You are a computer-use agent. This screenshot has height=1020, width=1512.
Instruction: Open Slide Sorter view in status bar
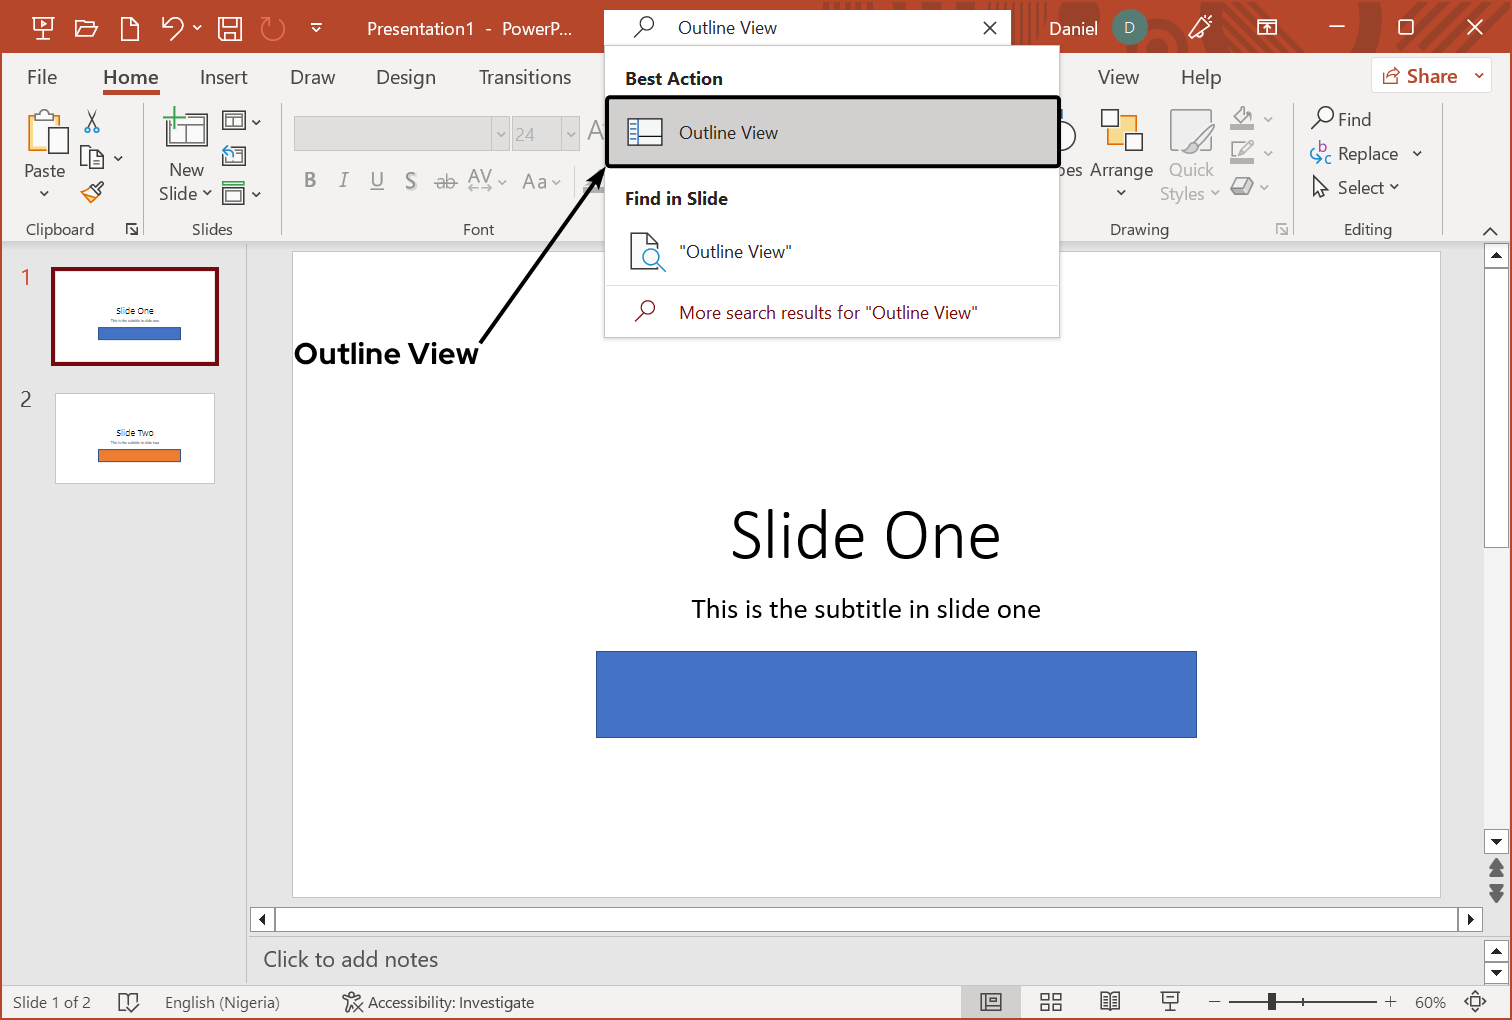(1050, 1002)
